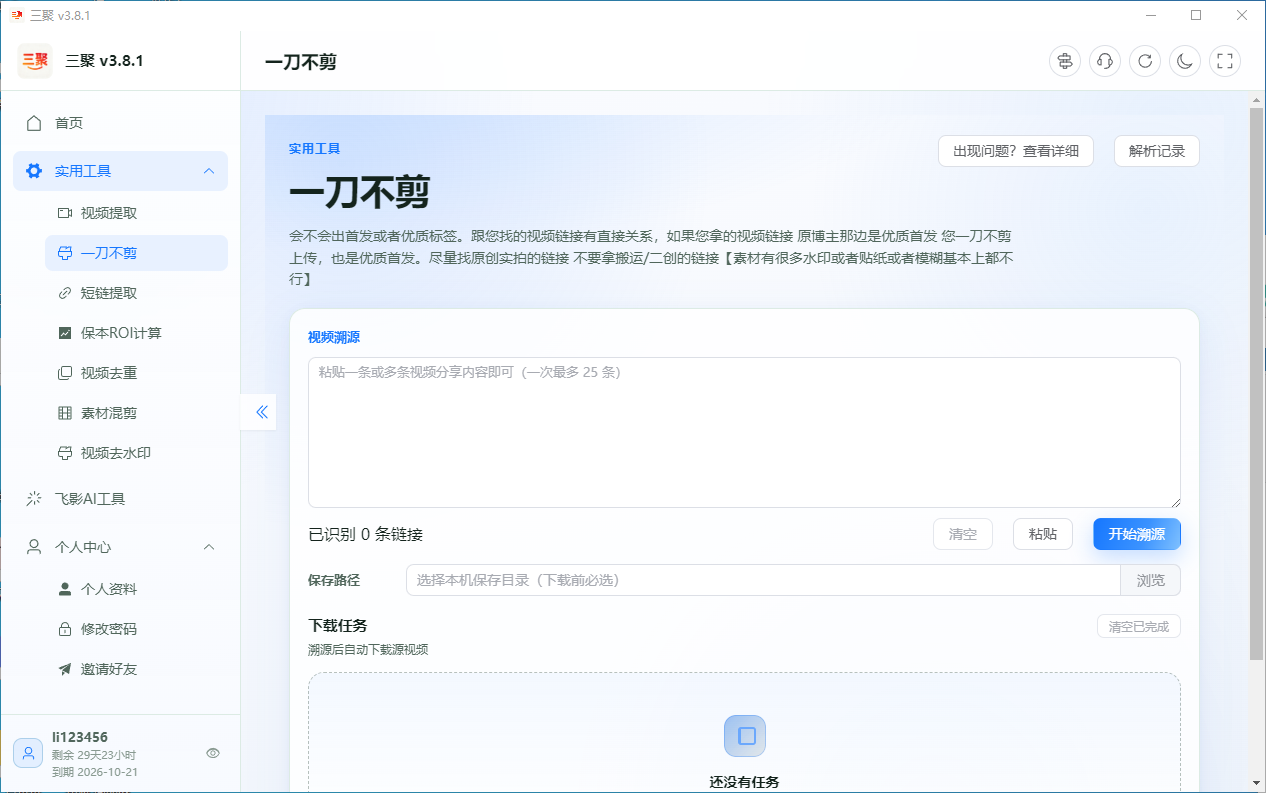The width and height of the screenshot is (1266, 793).
Task: Collapse the sidebar with double chevron
Action: [x=262, y=412]
